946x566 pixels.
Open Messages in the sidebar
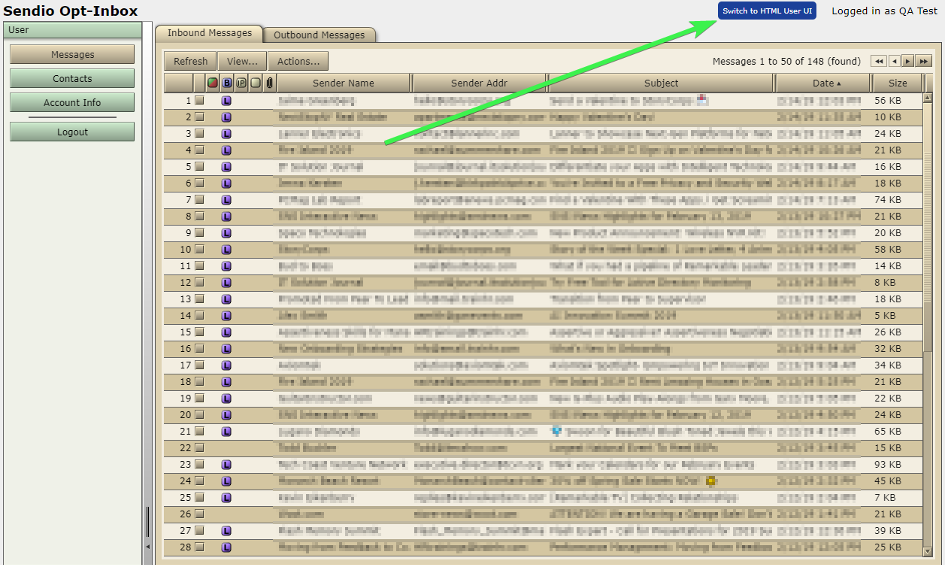click(72, 54)
